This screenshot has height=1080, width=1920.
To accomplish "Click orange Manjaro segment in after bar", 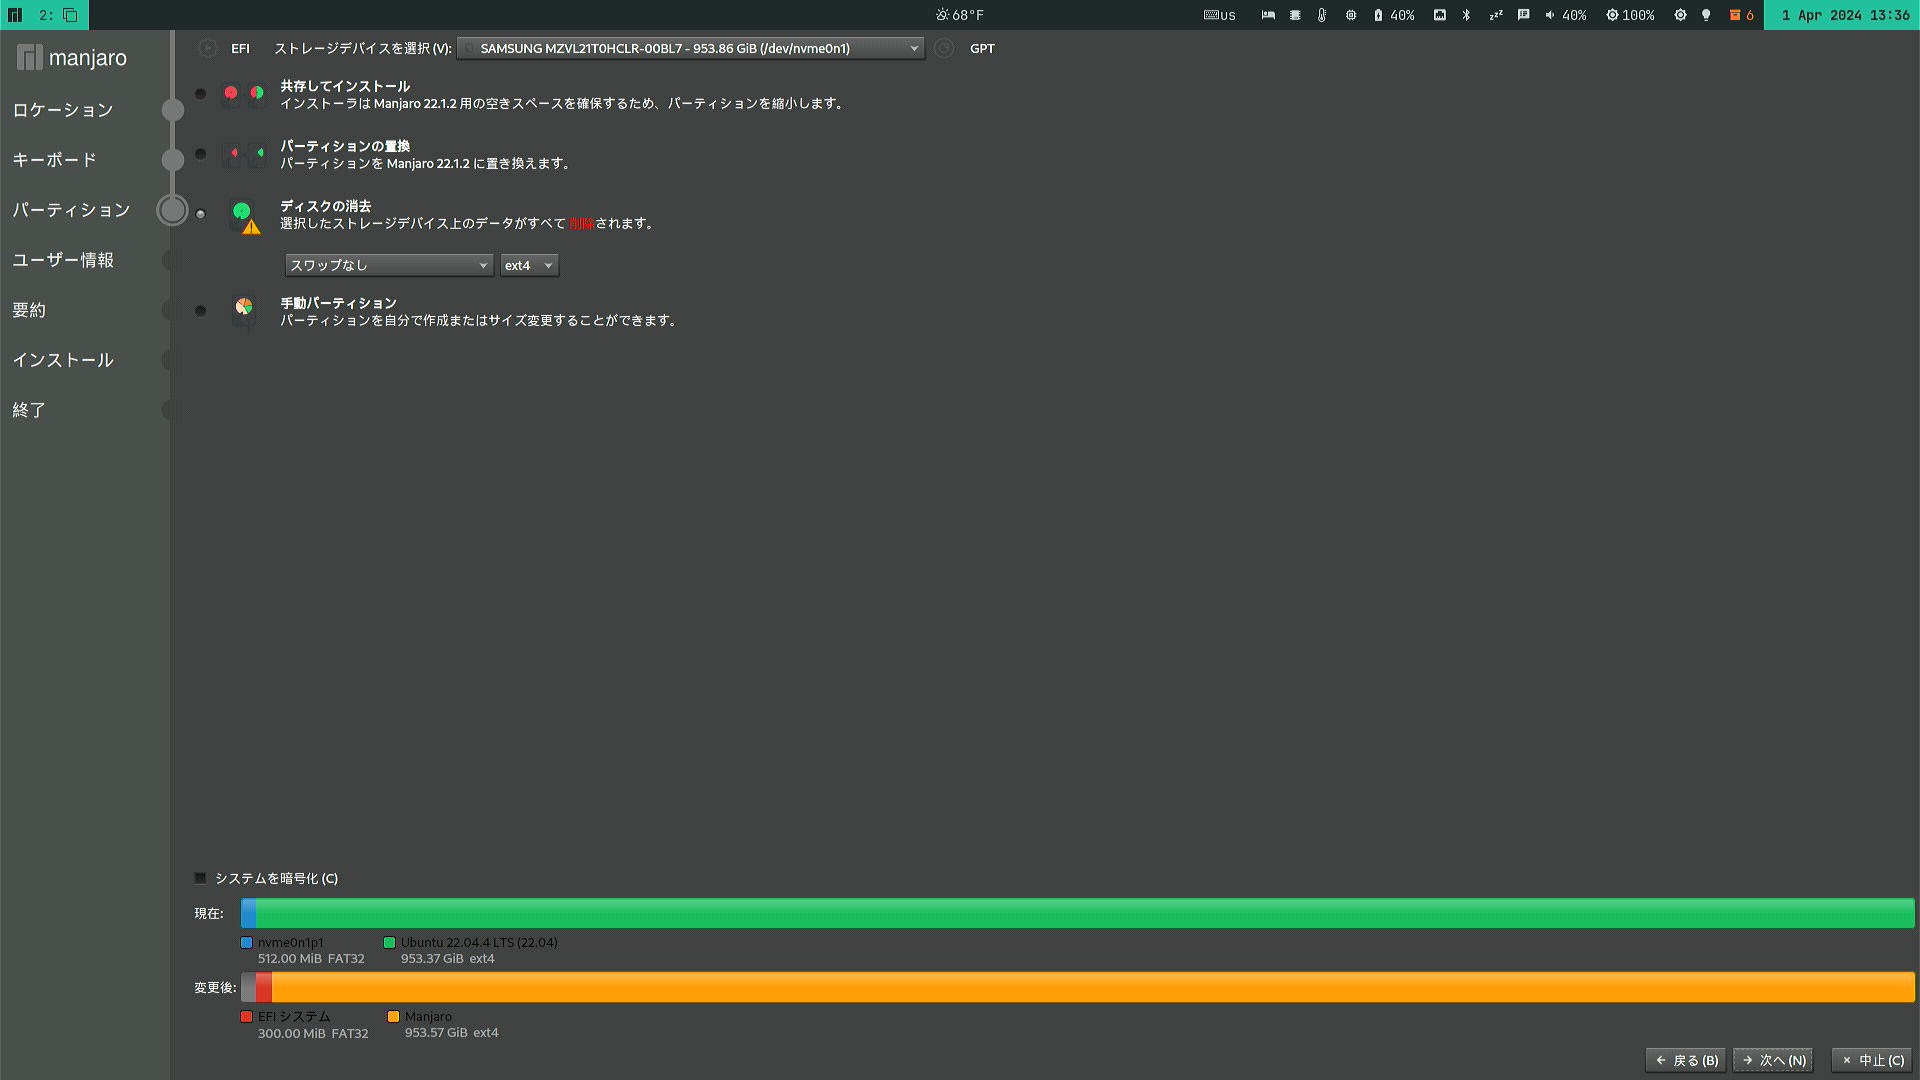I will (1093, 987).
